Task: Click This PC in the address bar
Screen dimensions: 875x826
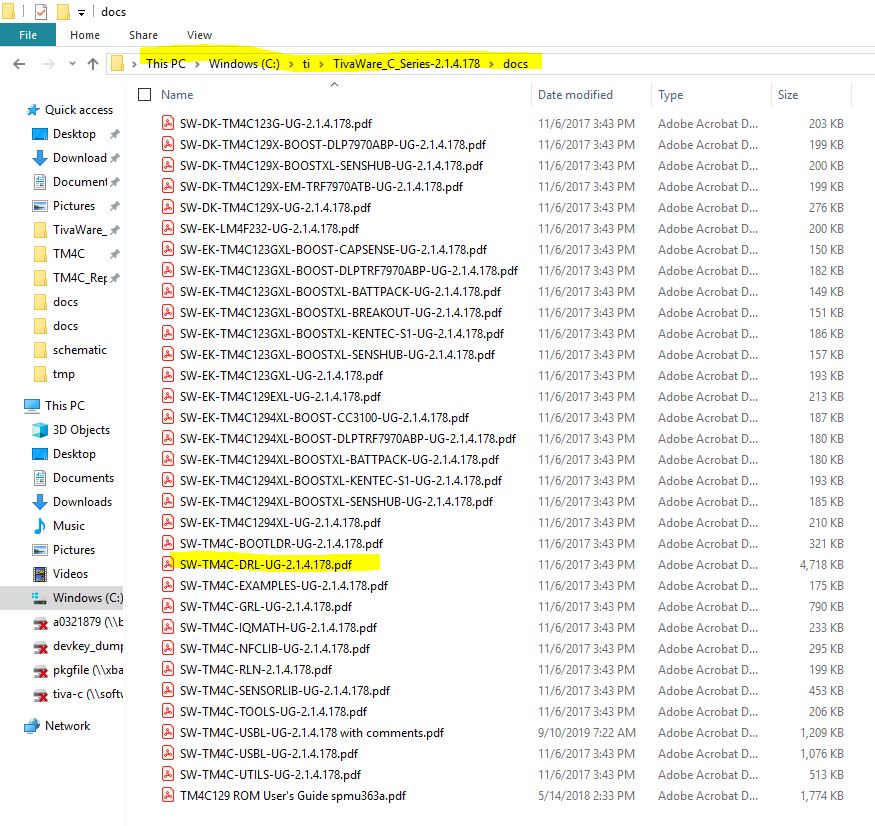Action: pyautogui.click(x=166, y=64)
